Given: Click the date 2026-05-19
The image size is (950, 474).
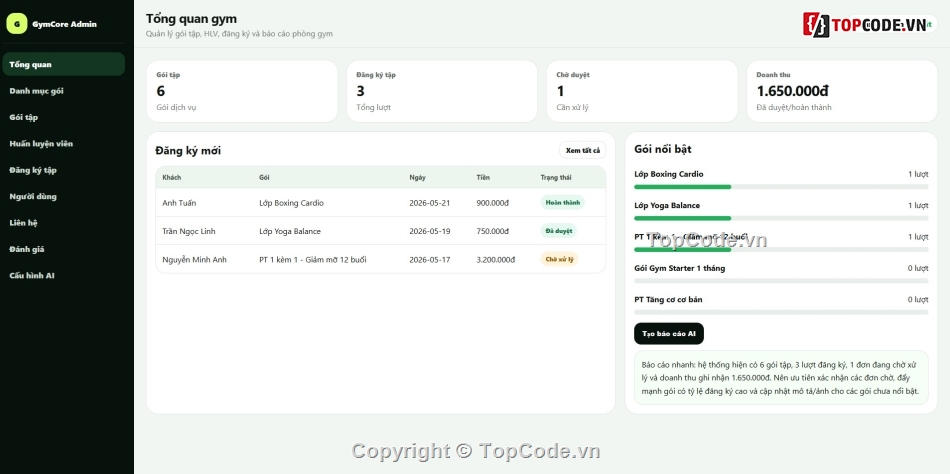Looking at the screenshot, I should (x=430, y=231).
